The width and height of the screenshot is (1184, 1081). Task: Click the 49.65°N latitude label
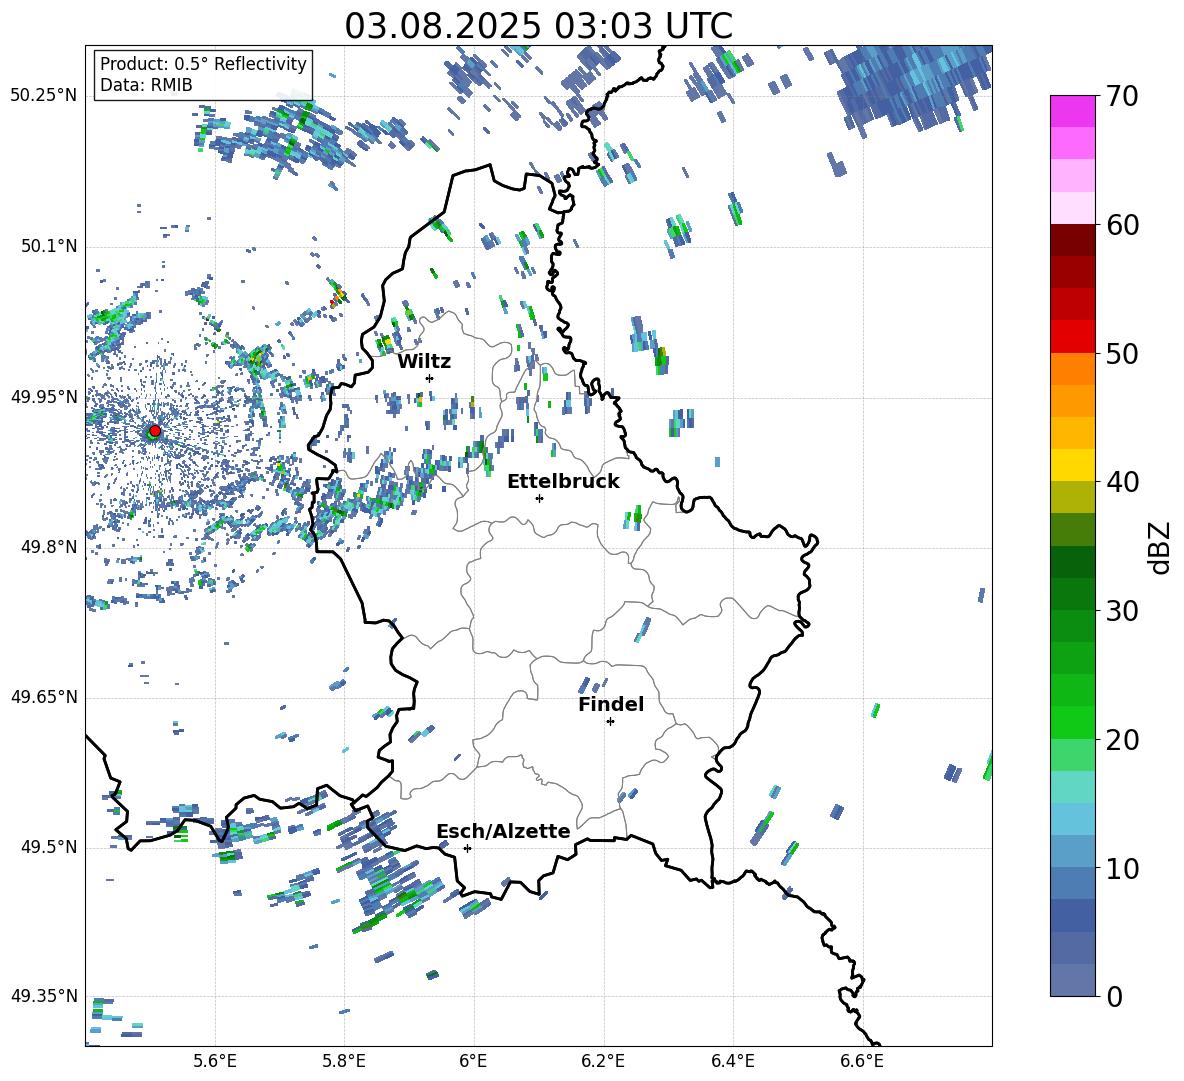point(44,696)
